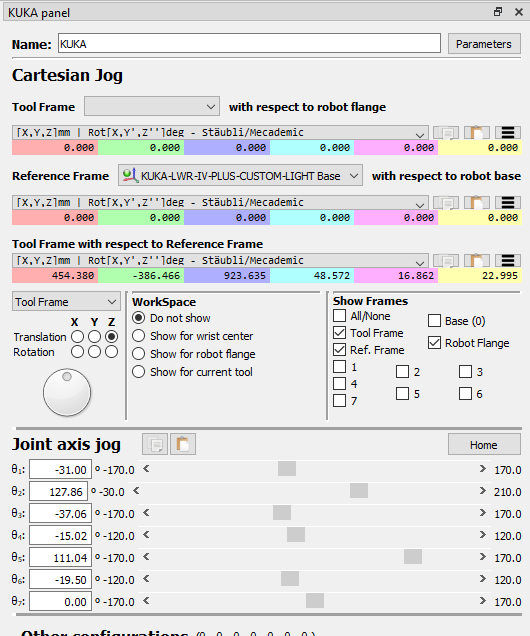Paste Reference Frame pose values icon
This screenshot has height=636, width=530.
pyautogui.click(x=477, y=202)
